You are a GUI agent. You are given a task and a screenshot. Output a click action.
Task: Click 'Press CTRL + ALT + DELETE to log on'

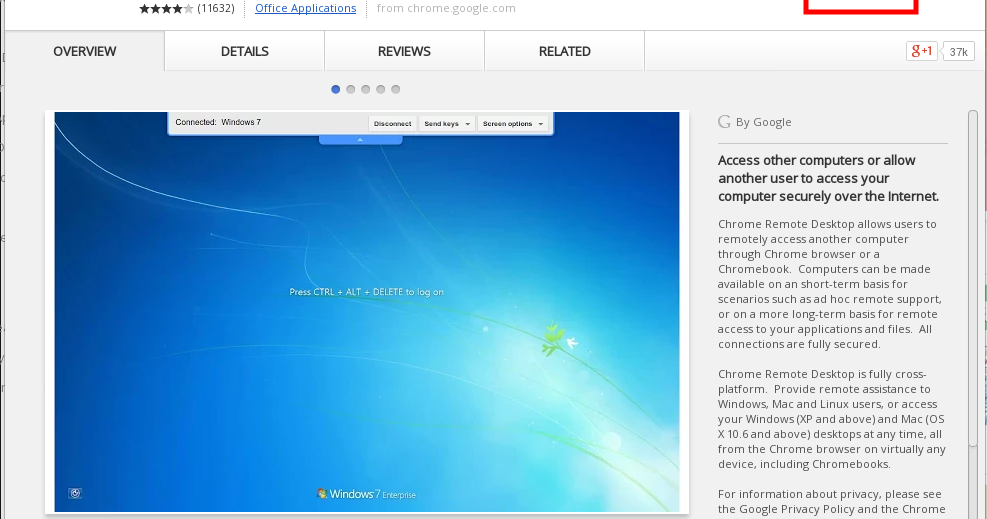[x=366, y=292]
